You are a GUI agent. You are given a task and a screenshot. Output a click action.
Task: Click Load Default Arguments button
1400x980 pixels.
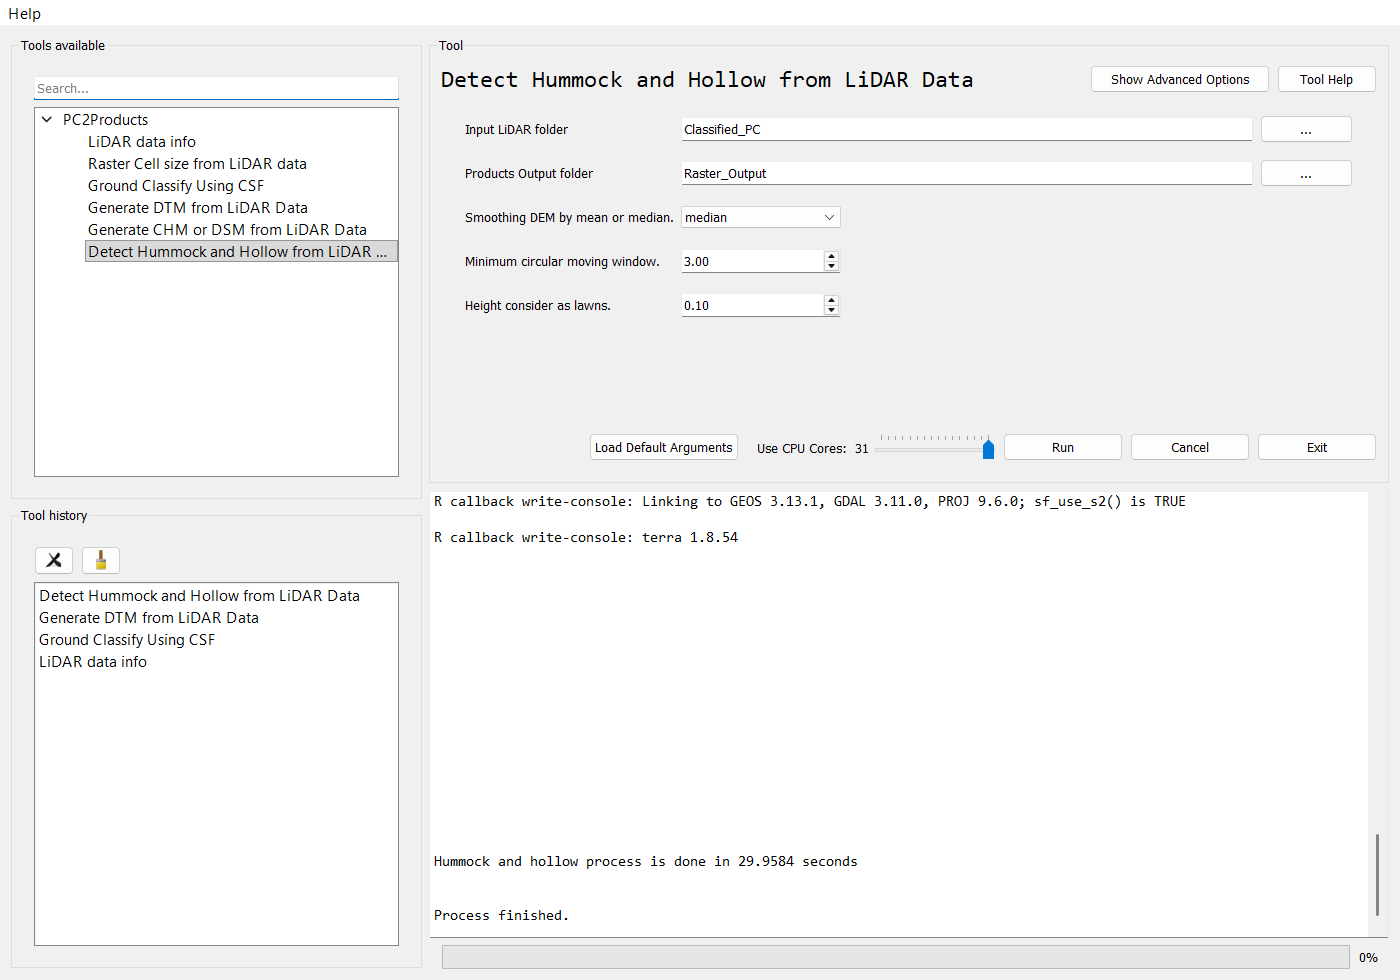664,447
